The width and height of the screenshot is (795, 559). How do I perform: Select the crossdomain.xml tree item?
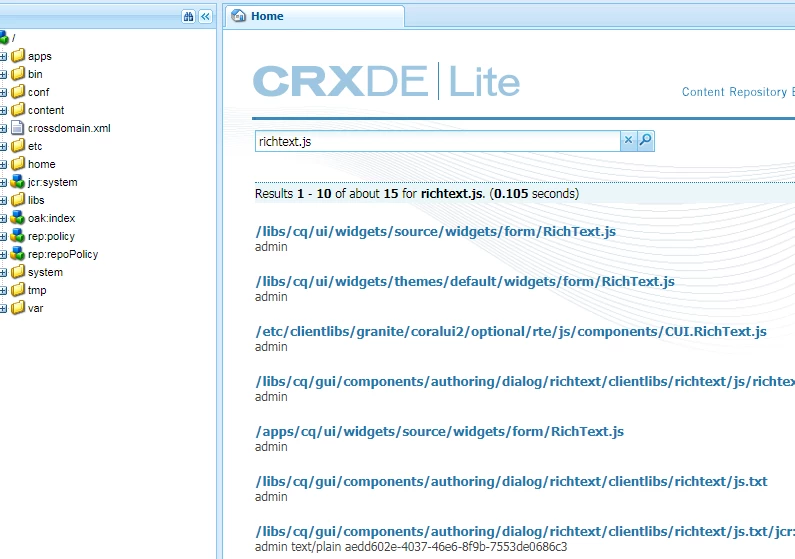point(69,128)
